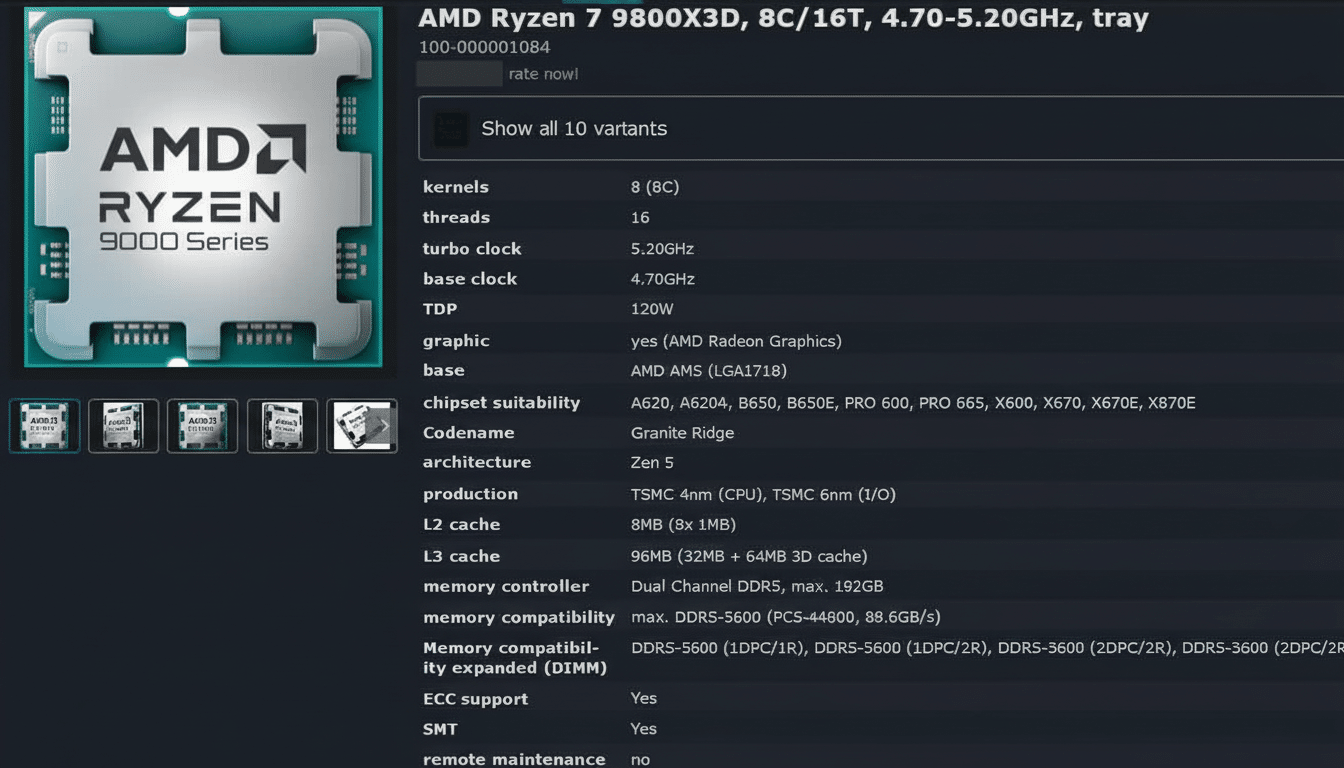1344x768 pixels.
Task: Select the first AMD Ryzen CPU thumbnail
Action: click(44, 425)
